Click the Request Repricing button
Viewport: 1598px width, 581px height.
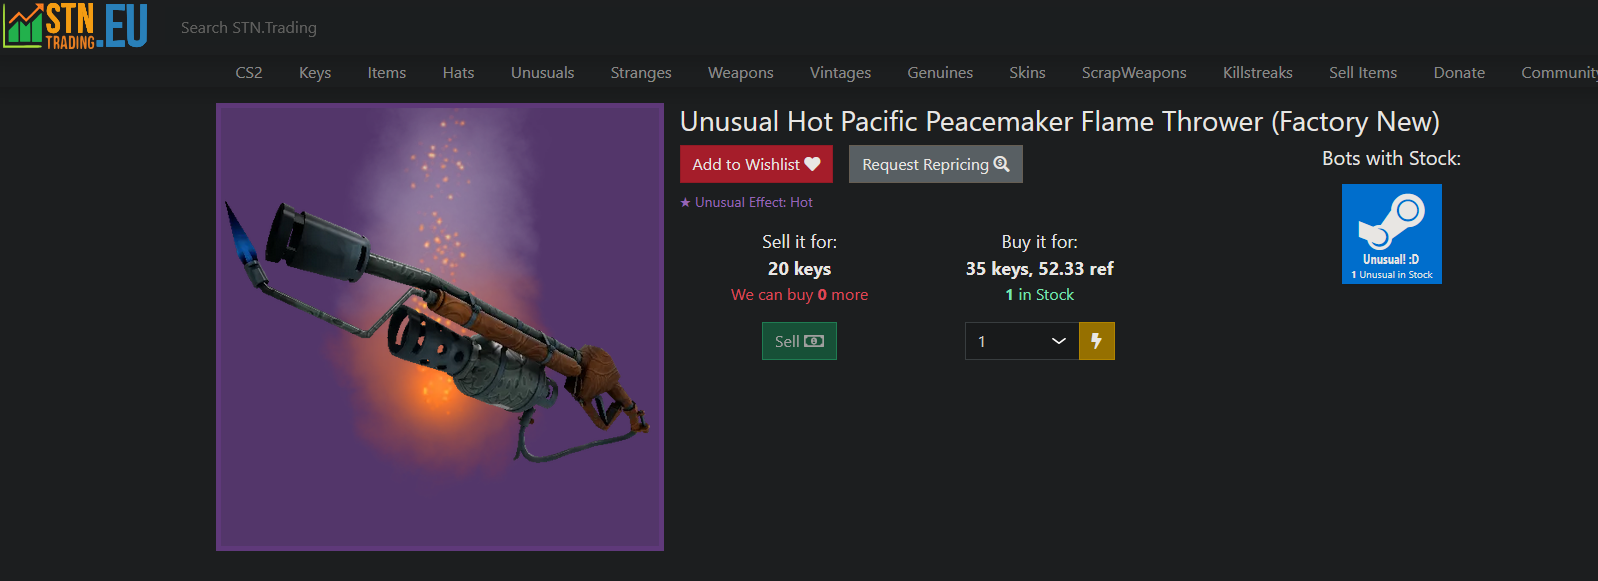pos(935,164)
